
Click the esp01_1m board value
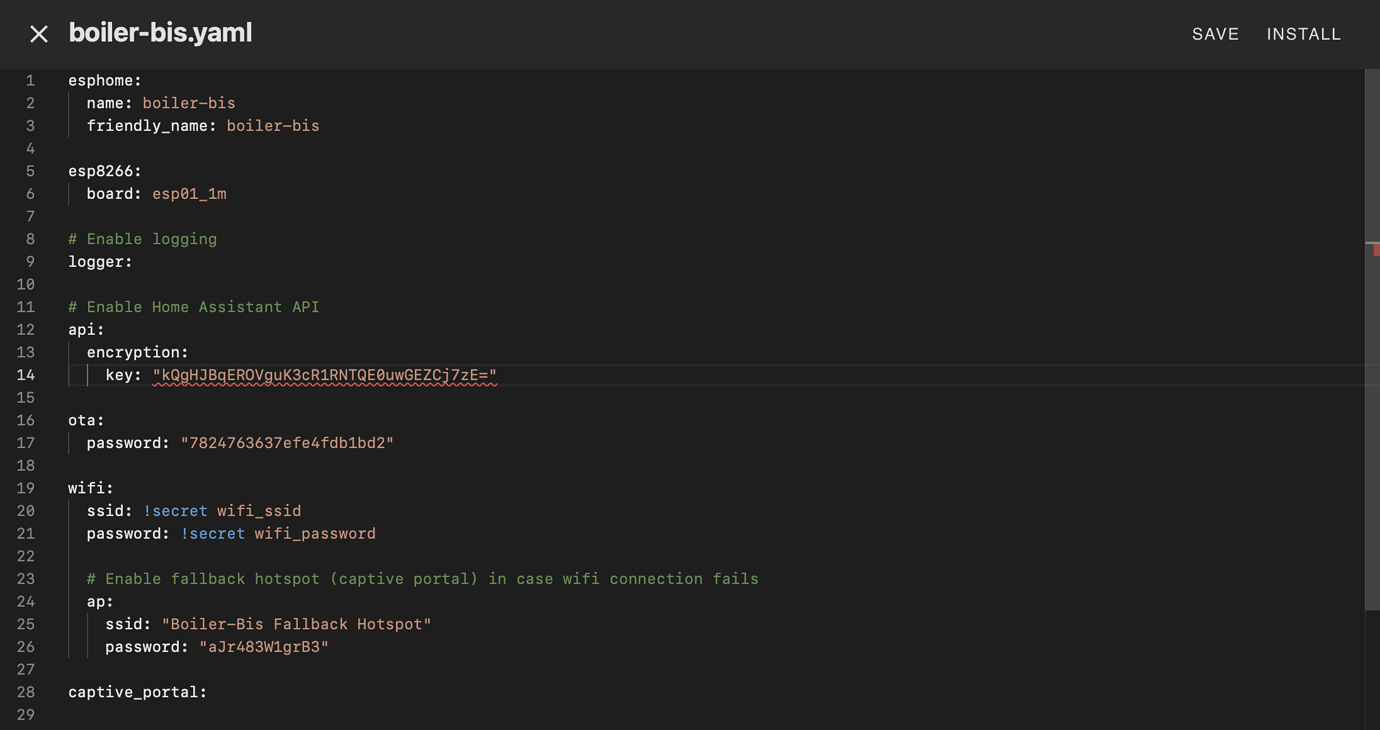[189, 194]
